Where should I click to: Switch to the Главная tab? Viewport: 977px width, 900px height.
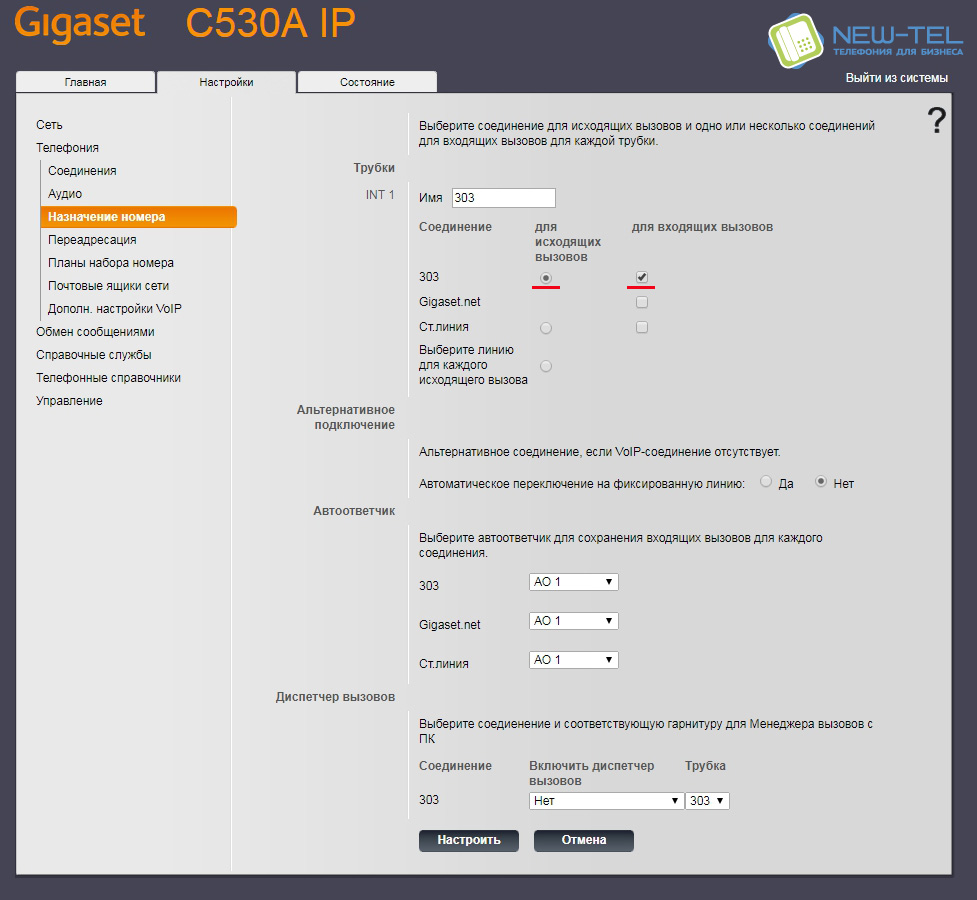[x=86, y=82]
